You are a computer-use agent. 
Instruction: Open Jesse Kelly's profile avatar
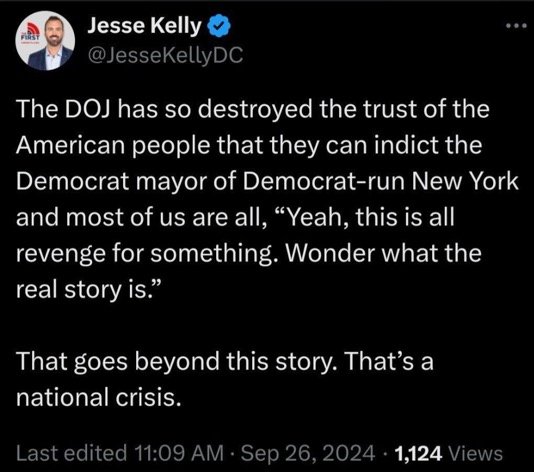[45, 41]
